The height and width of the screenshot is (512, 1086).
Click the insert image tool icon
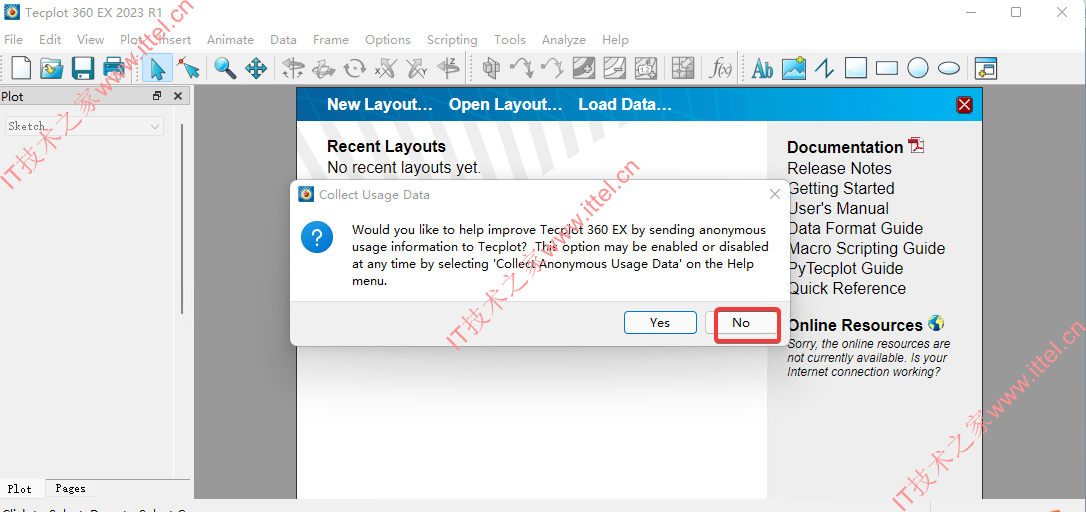click(794, 68)
